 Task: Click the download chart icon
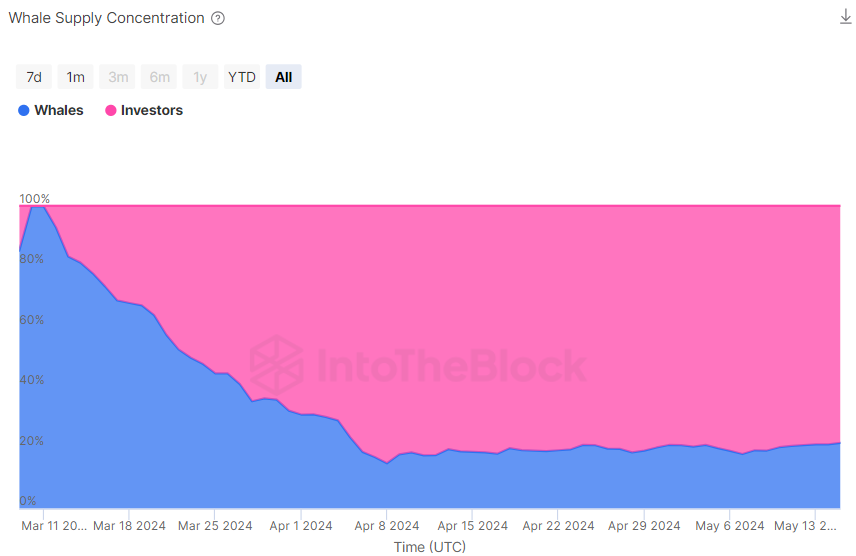(845, 17)
